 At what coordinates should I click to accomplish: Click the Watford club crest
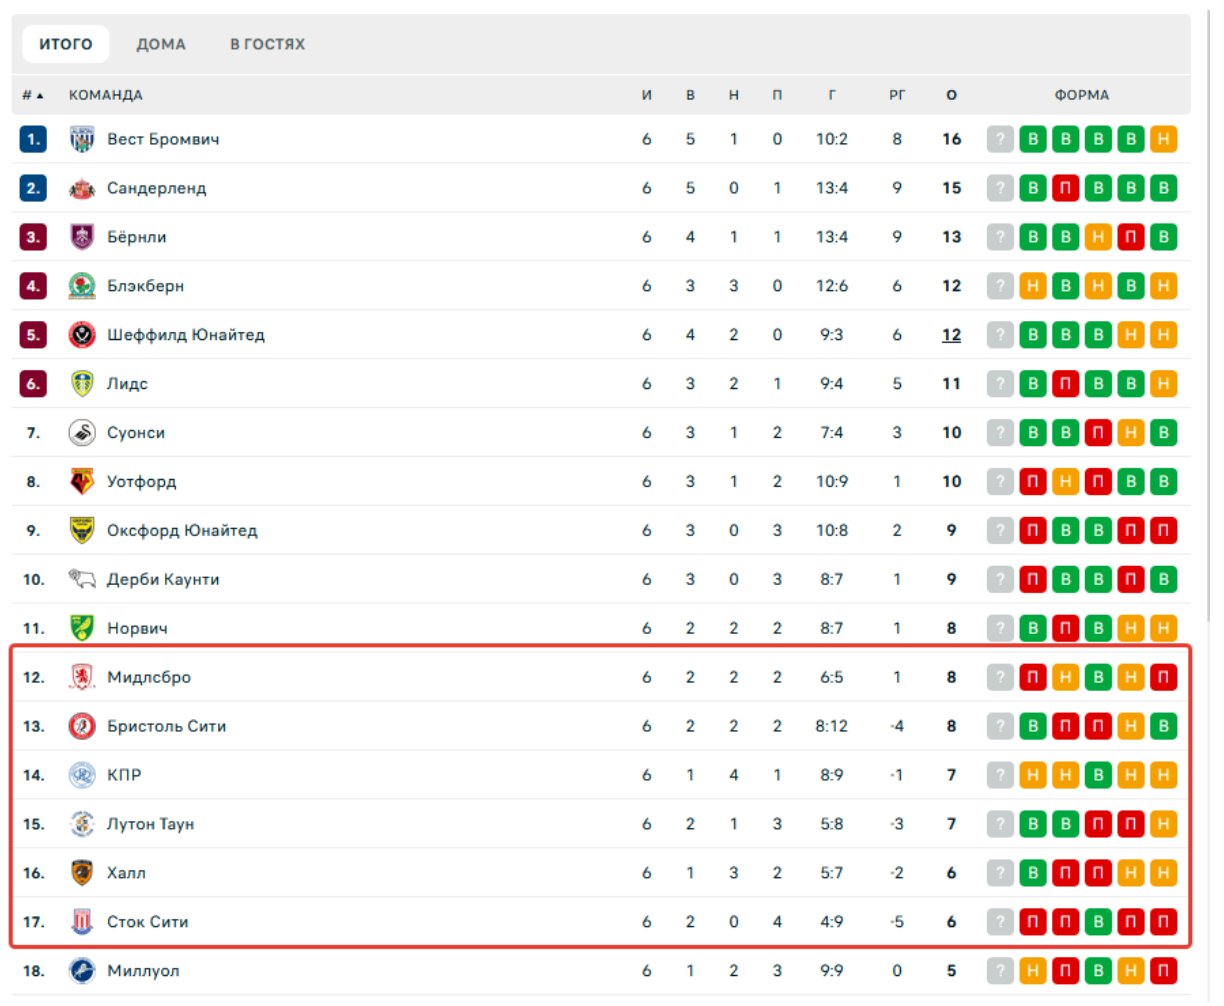click(x=82, y=482)
